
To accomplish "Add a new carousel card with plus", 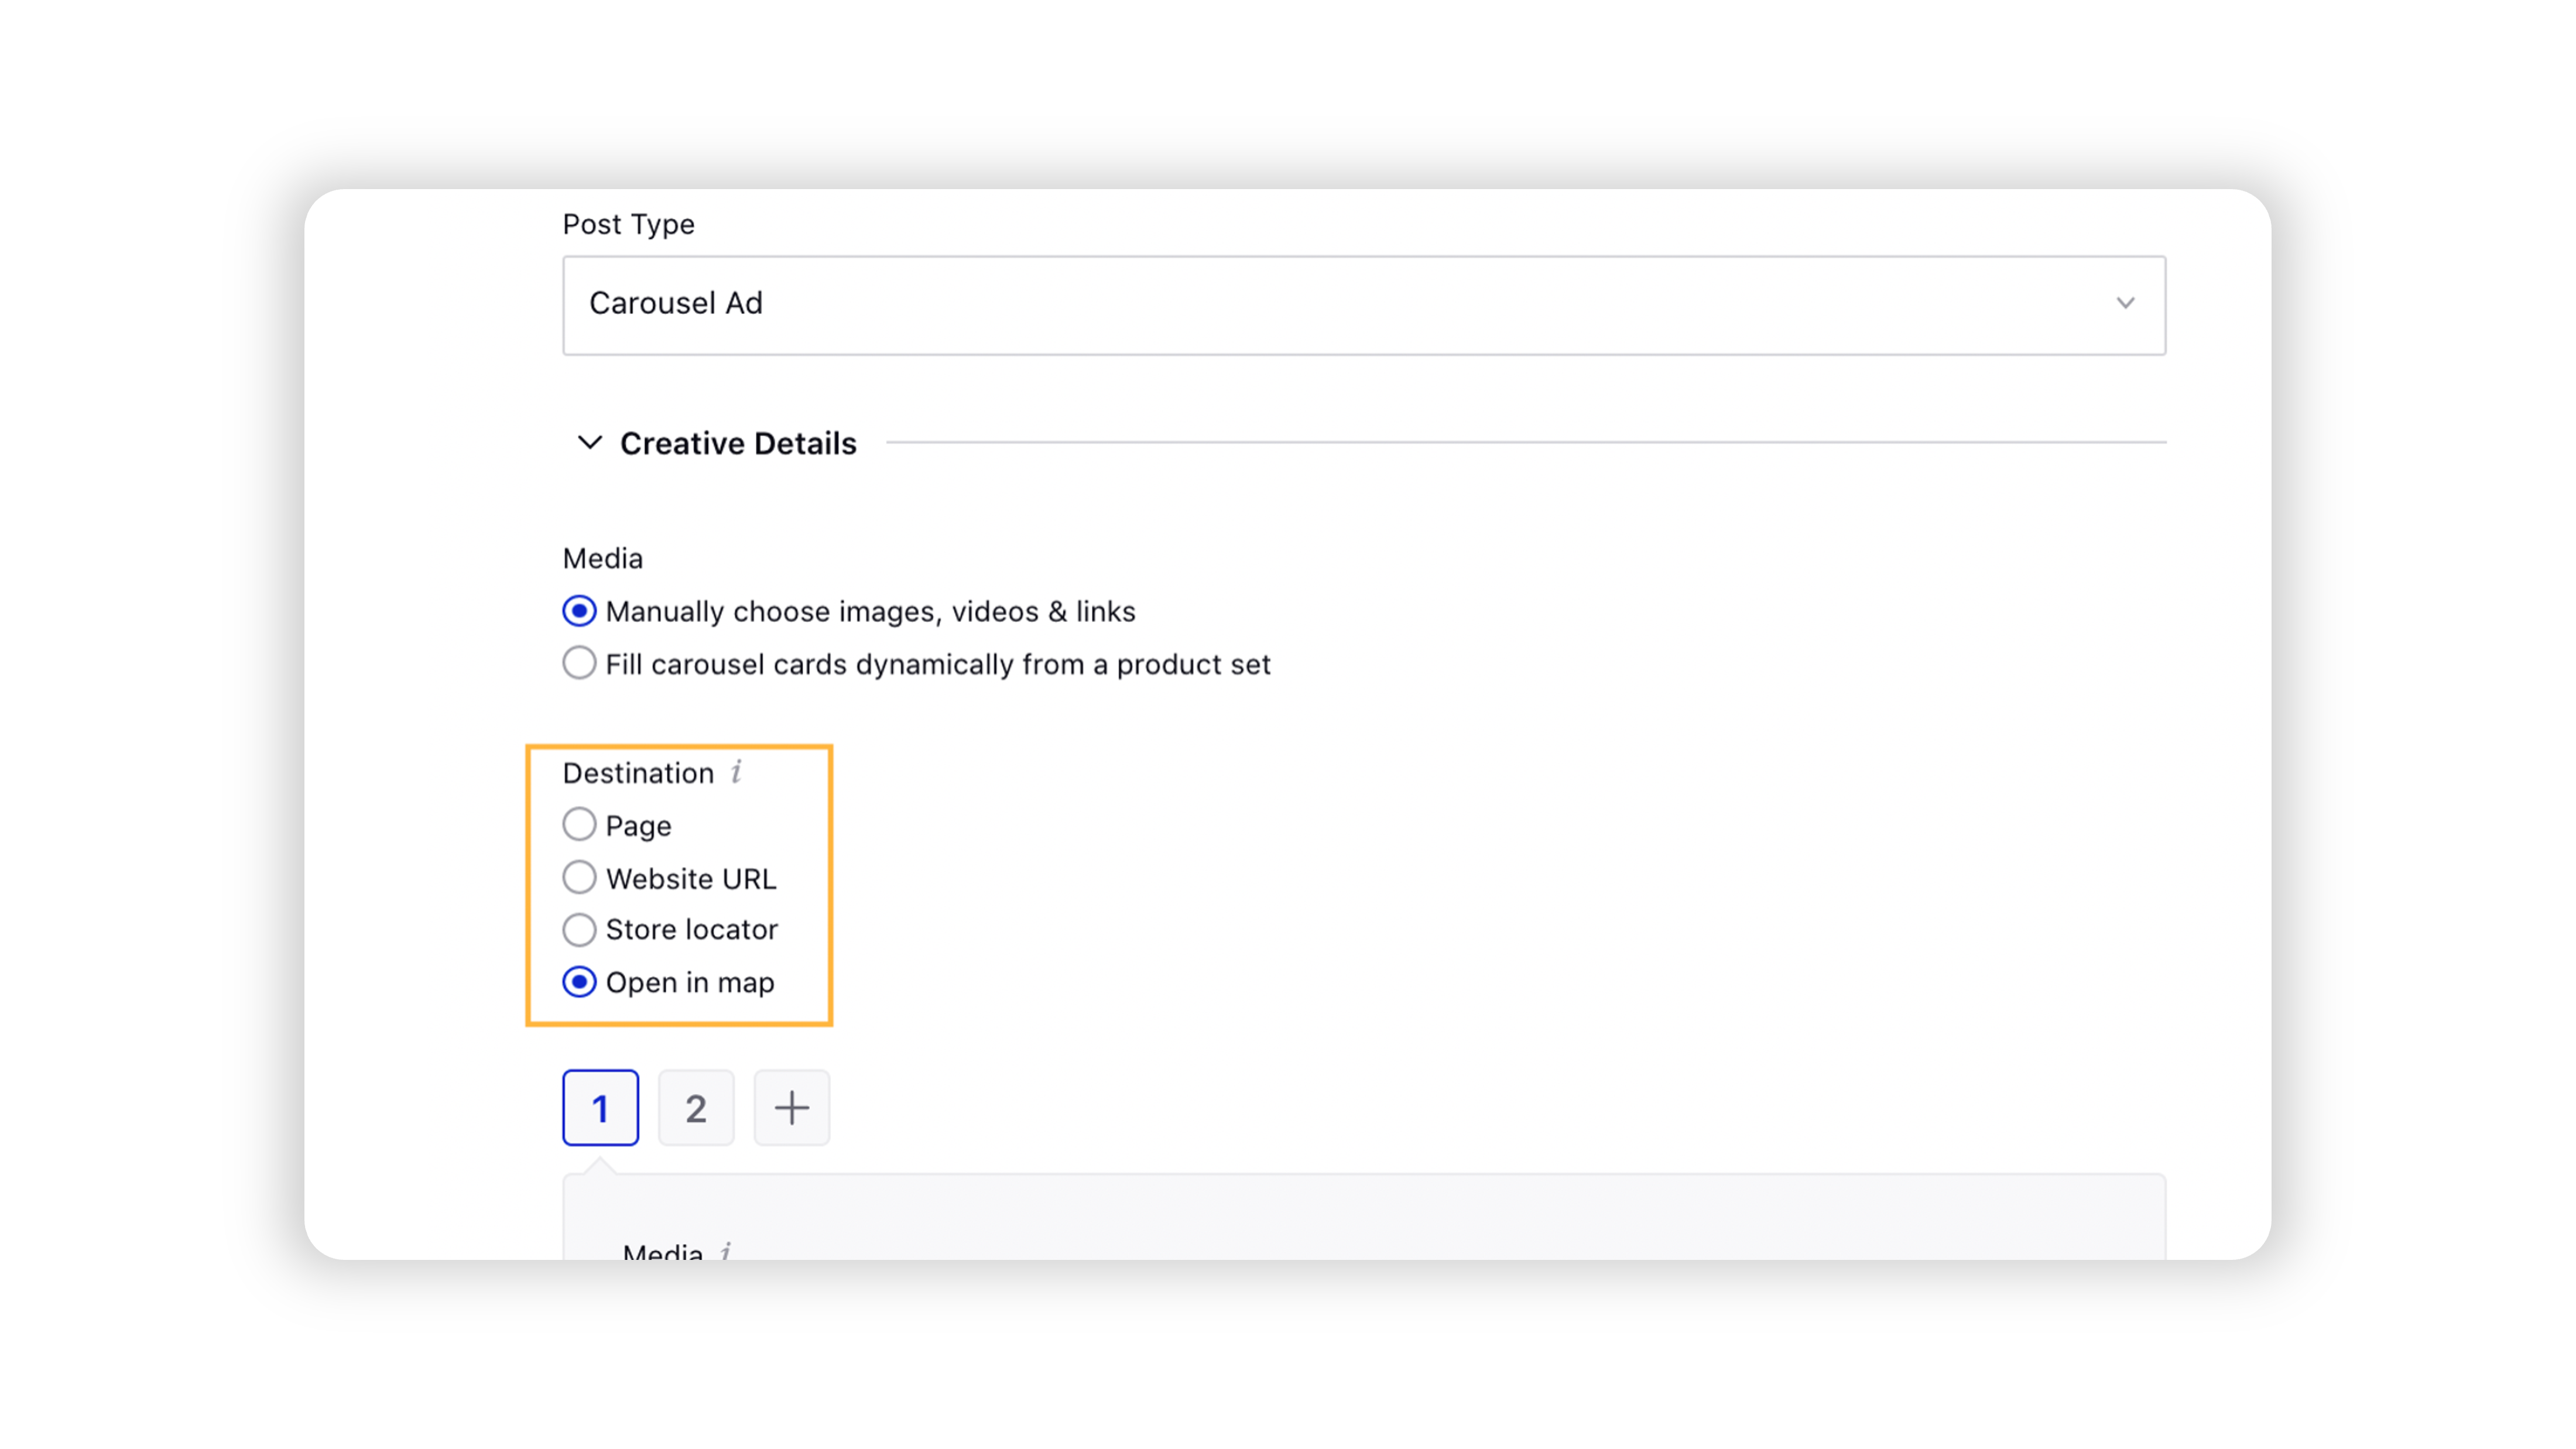I will coord(791,1106).
